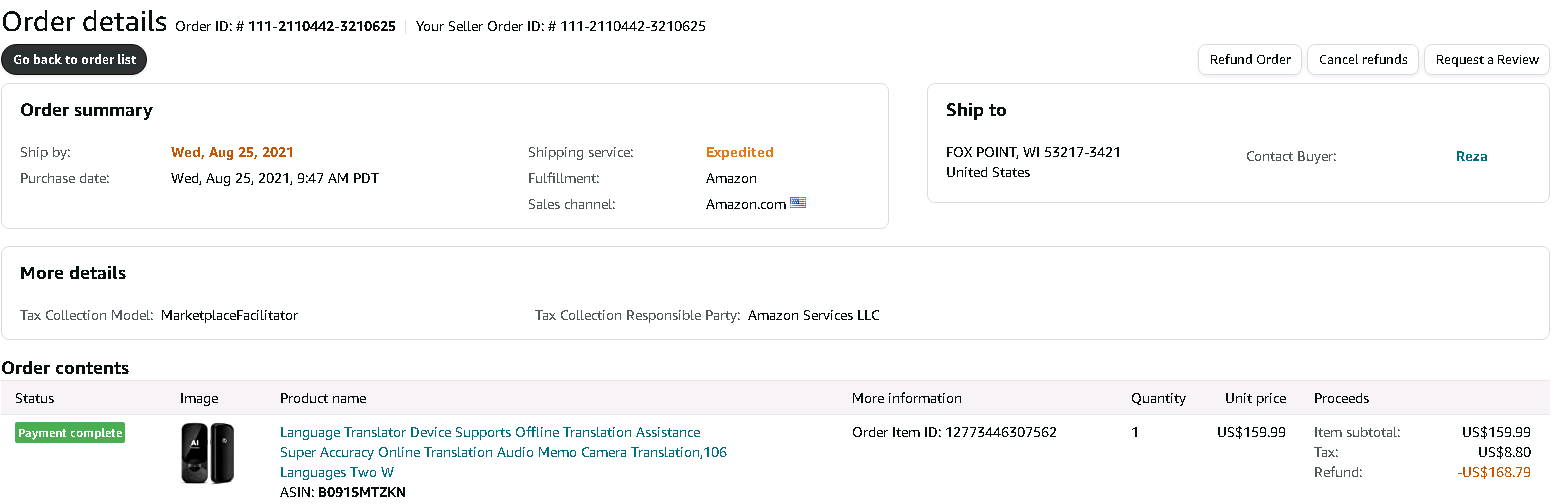Click the FOX POINT shipping address
Screen dimensions: 1557x504
pyautogui.click(x=1033, y=153)
